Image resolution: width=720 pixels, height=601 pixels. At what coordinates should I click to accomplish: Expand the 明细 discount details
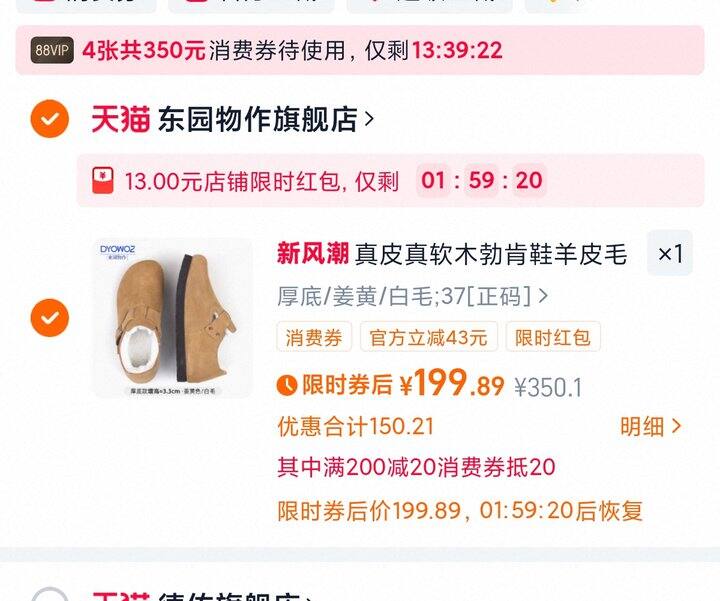[x=650, y=426]
